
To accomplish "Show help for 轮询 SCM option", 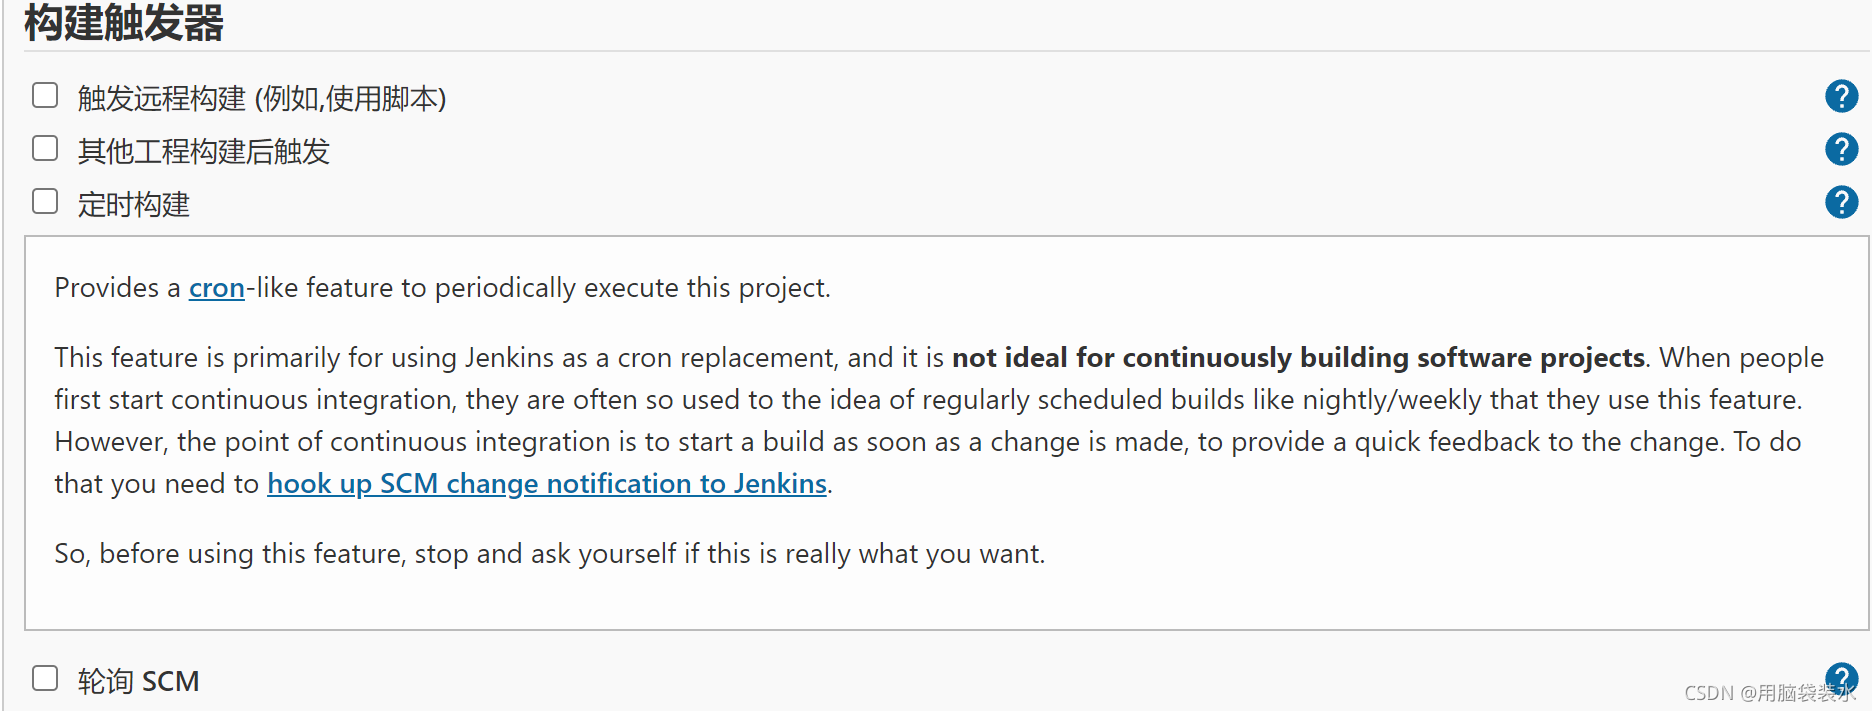I will pyautogui.click(x=1841, y=677).
